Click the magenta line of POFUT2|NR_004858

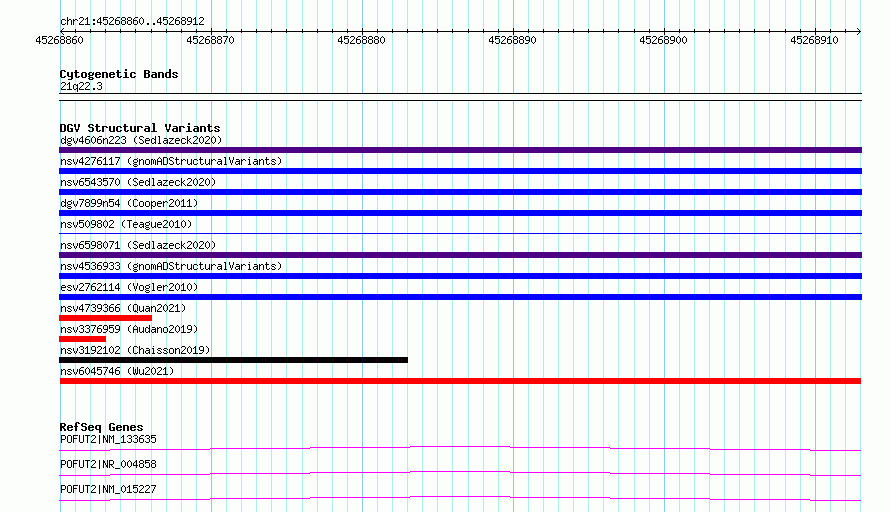[x=460, y=473]
